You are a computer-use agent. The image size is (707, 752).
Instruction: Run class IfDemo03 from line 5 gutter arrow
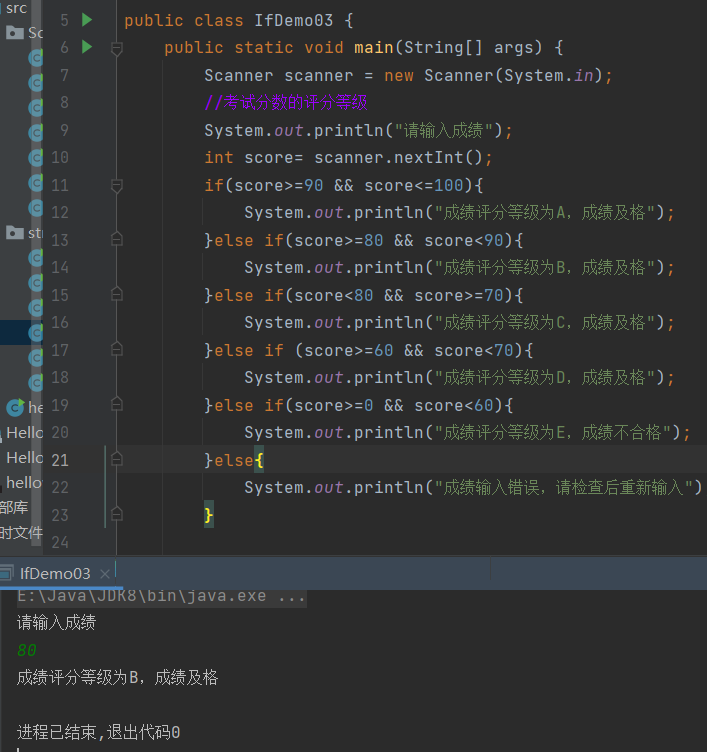point(87,20)
